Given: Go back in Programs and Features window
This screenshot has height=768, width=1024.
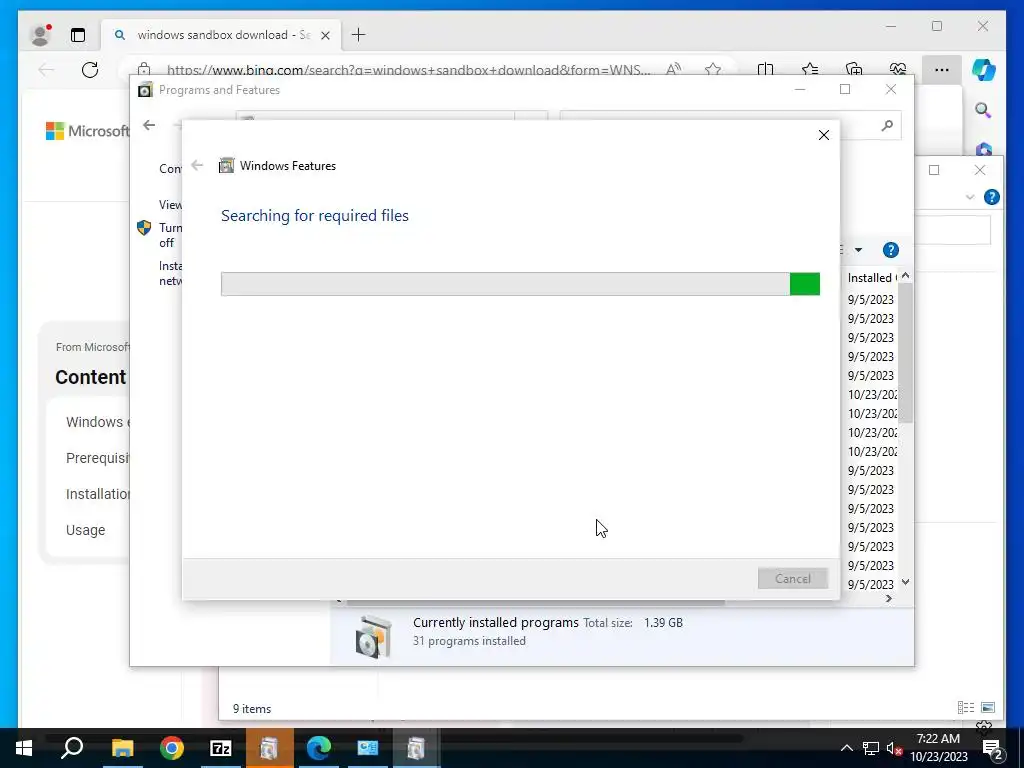Looking at the screenshot, I should (150, 125).
